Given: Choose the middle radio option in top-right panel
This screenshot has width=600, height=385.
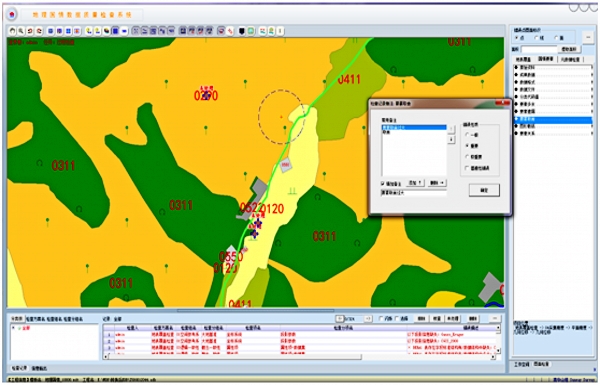Looking at the screenshot, I should 536,38.
